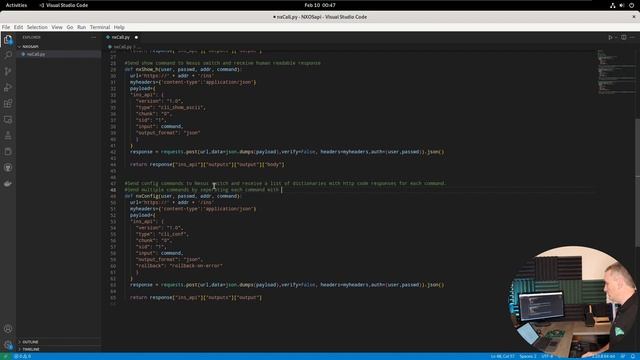Click line number 48 in the gutter

click(x=113, y=190)
